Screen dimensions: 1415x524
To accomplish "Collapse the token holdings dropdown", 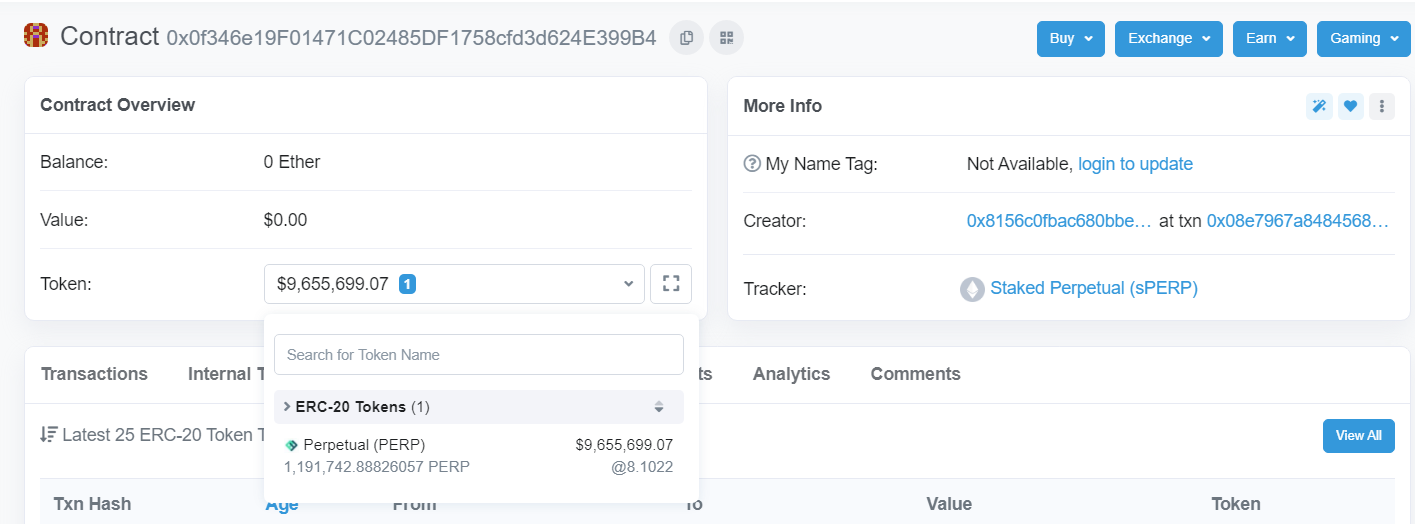I will [x=454, y=284].
